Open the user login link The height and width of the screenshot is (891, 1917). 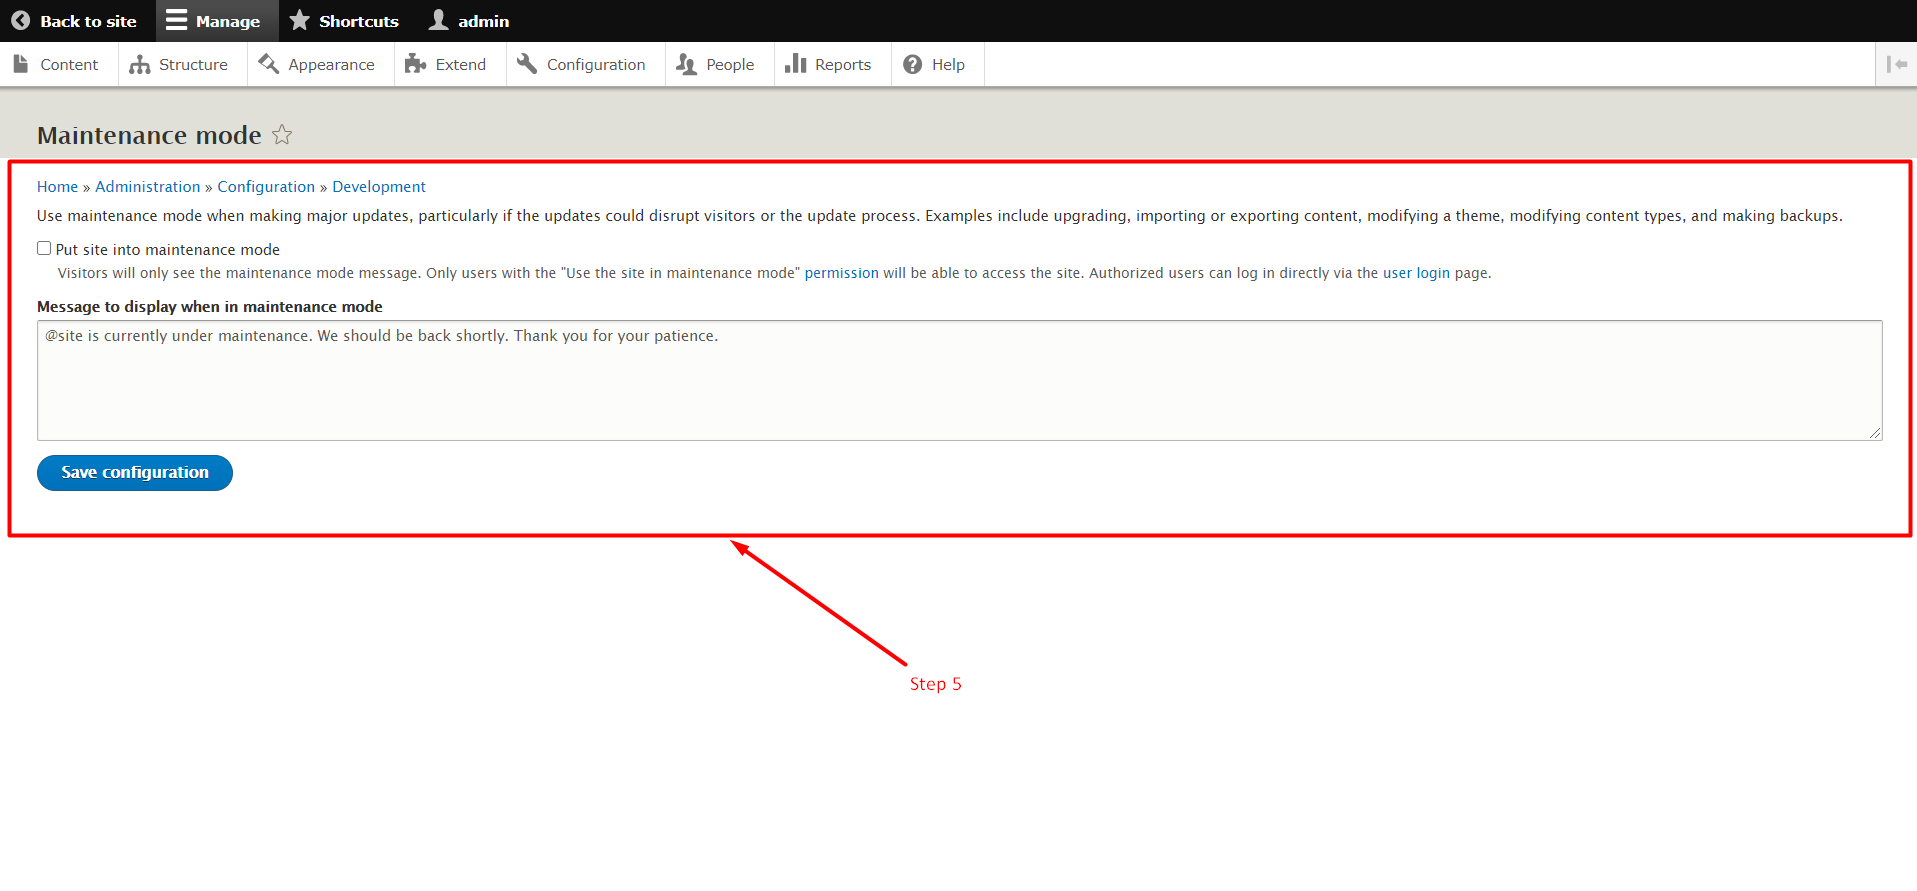1416,273
